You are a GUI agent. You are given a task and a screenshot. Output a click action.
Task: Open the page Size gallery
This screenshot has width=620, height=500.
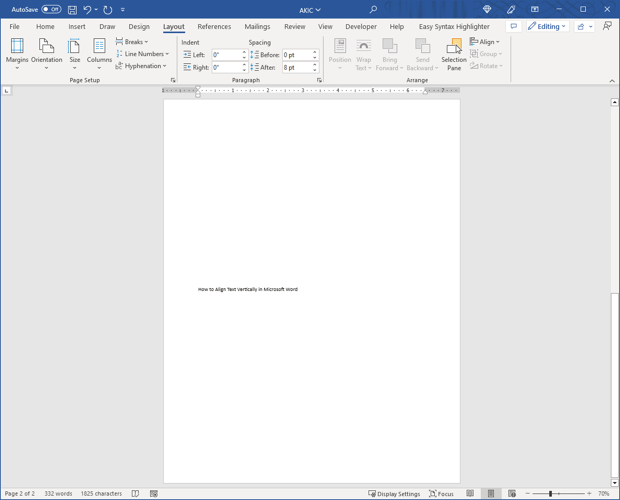click(x=74, y=53)
